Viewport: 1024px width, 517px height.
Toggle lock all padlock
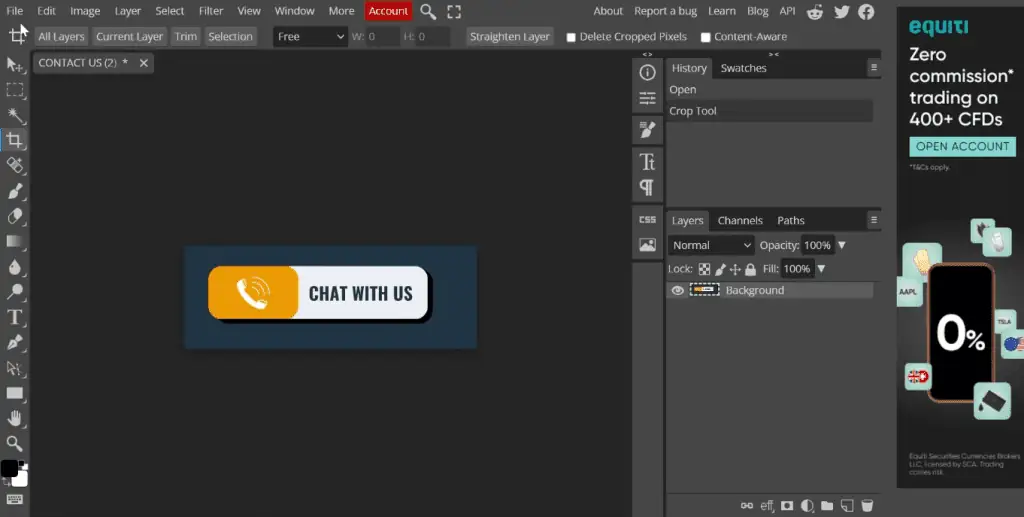(x=750, y=269)
